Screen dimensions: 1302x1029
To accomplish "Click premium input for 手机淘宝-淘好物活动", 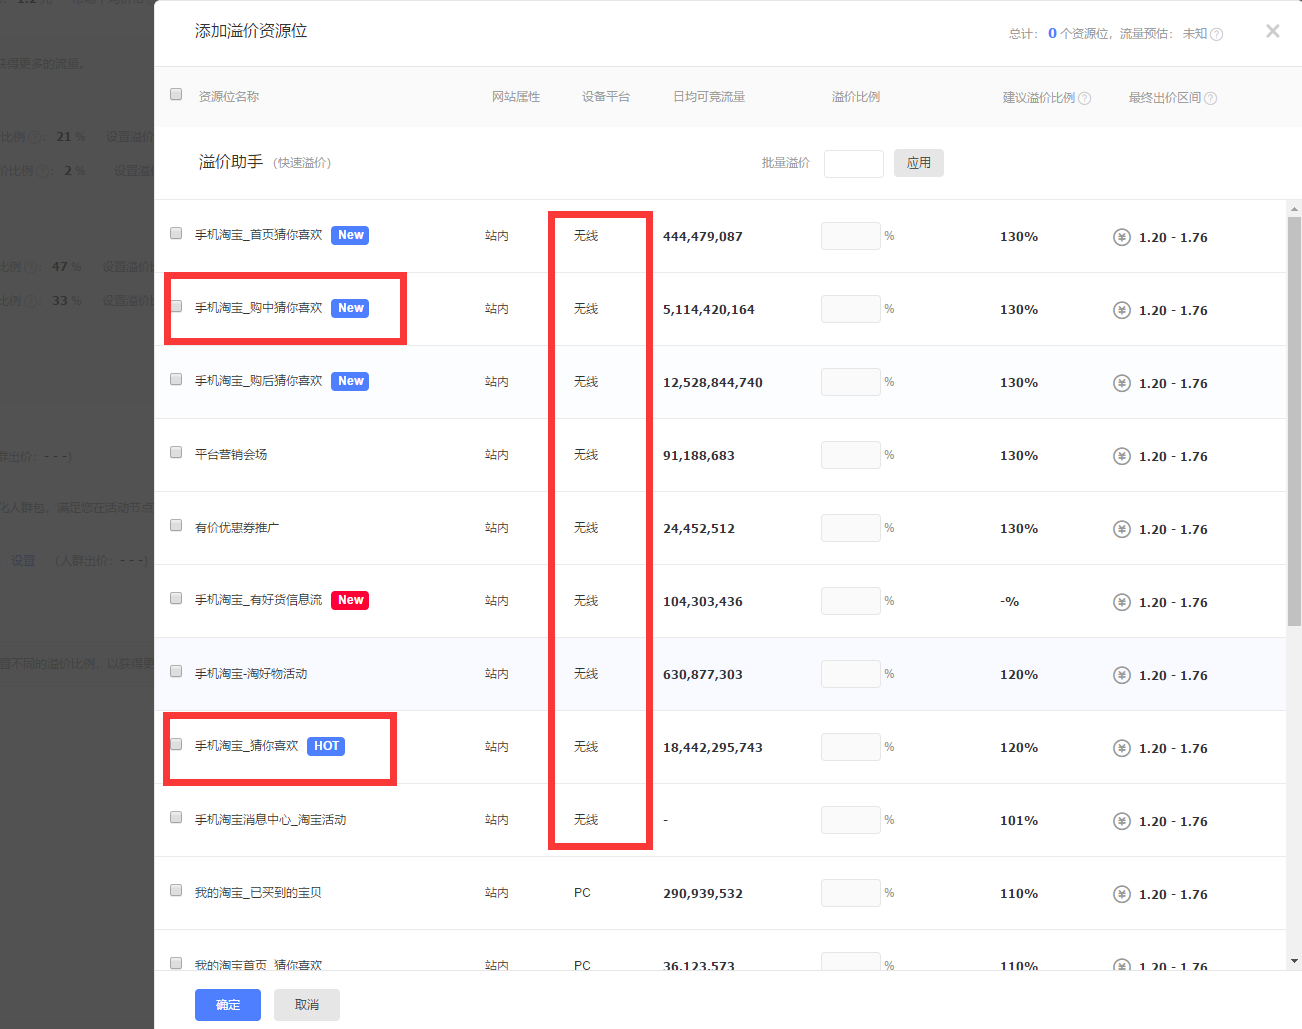I will (x=851, y=674).
